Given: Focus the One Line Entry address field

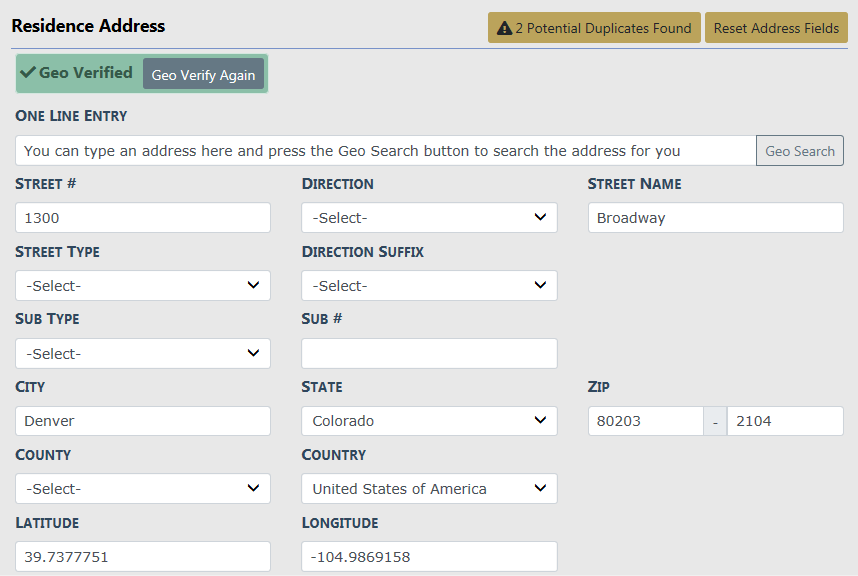Looking at the screenshot, I should [x=385, y=151].
